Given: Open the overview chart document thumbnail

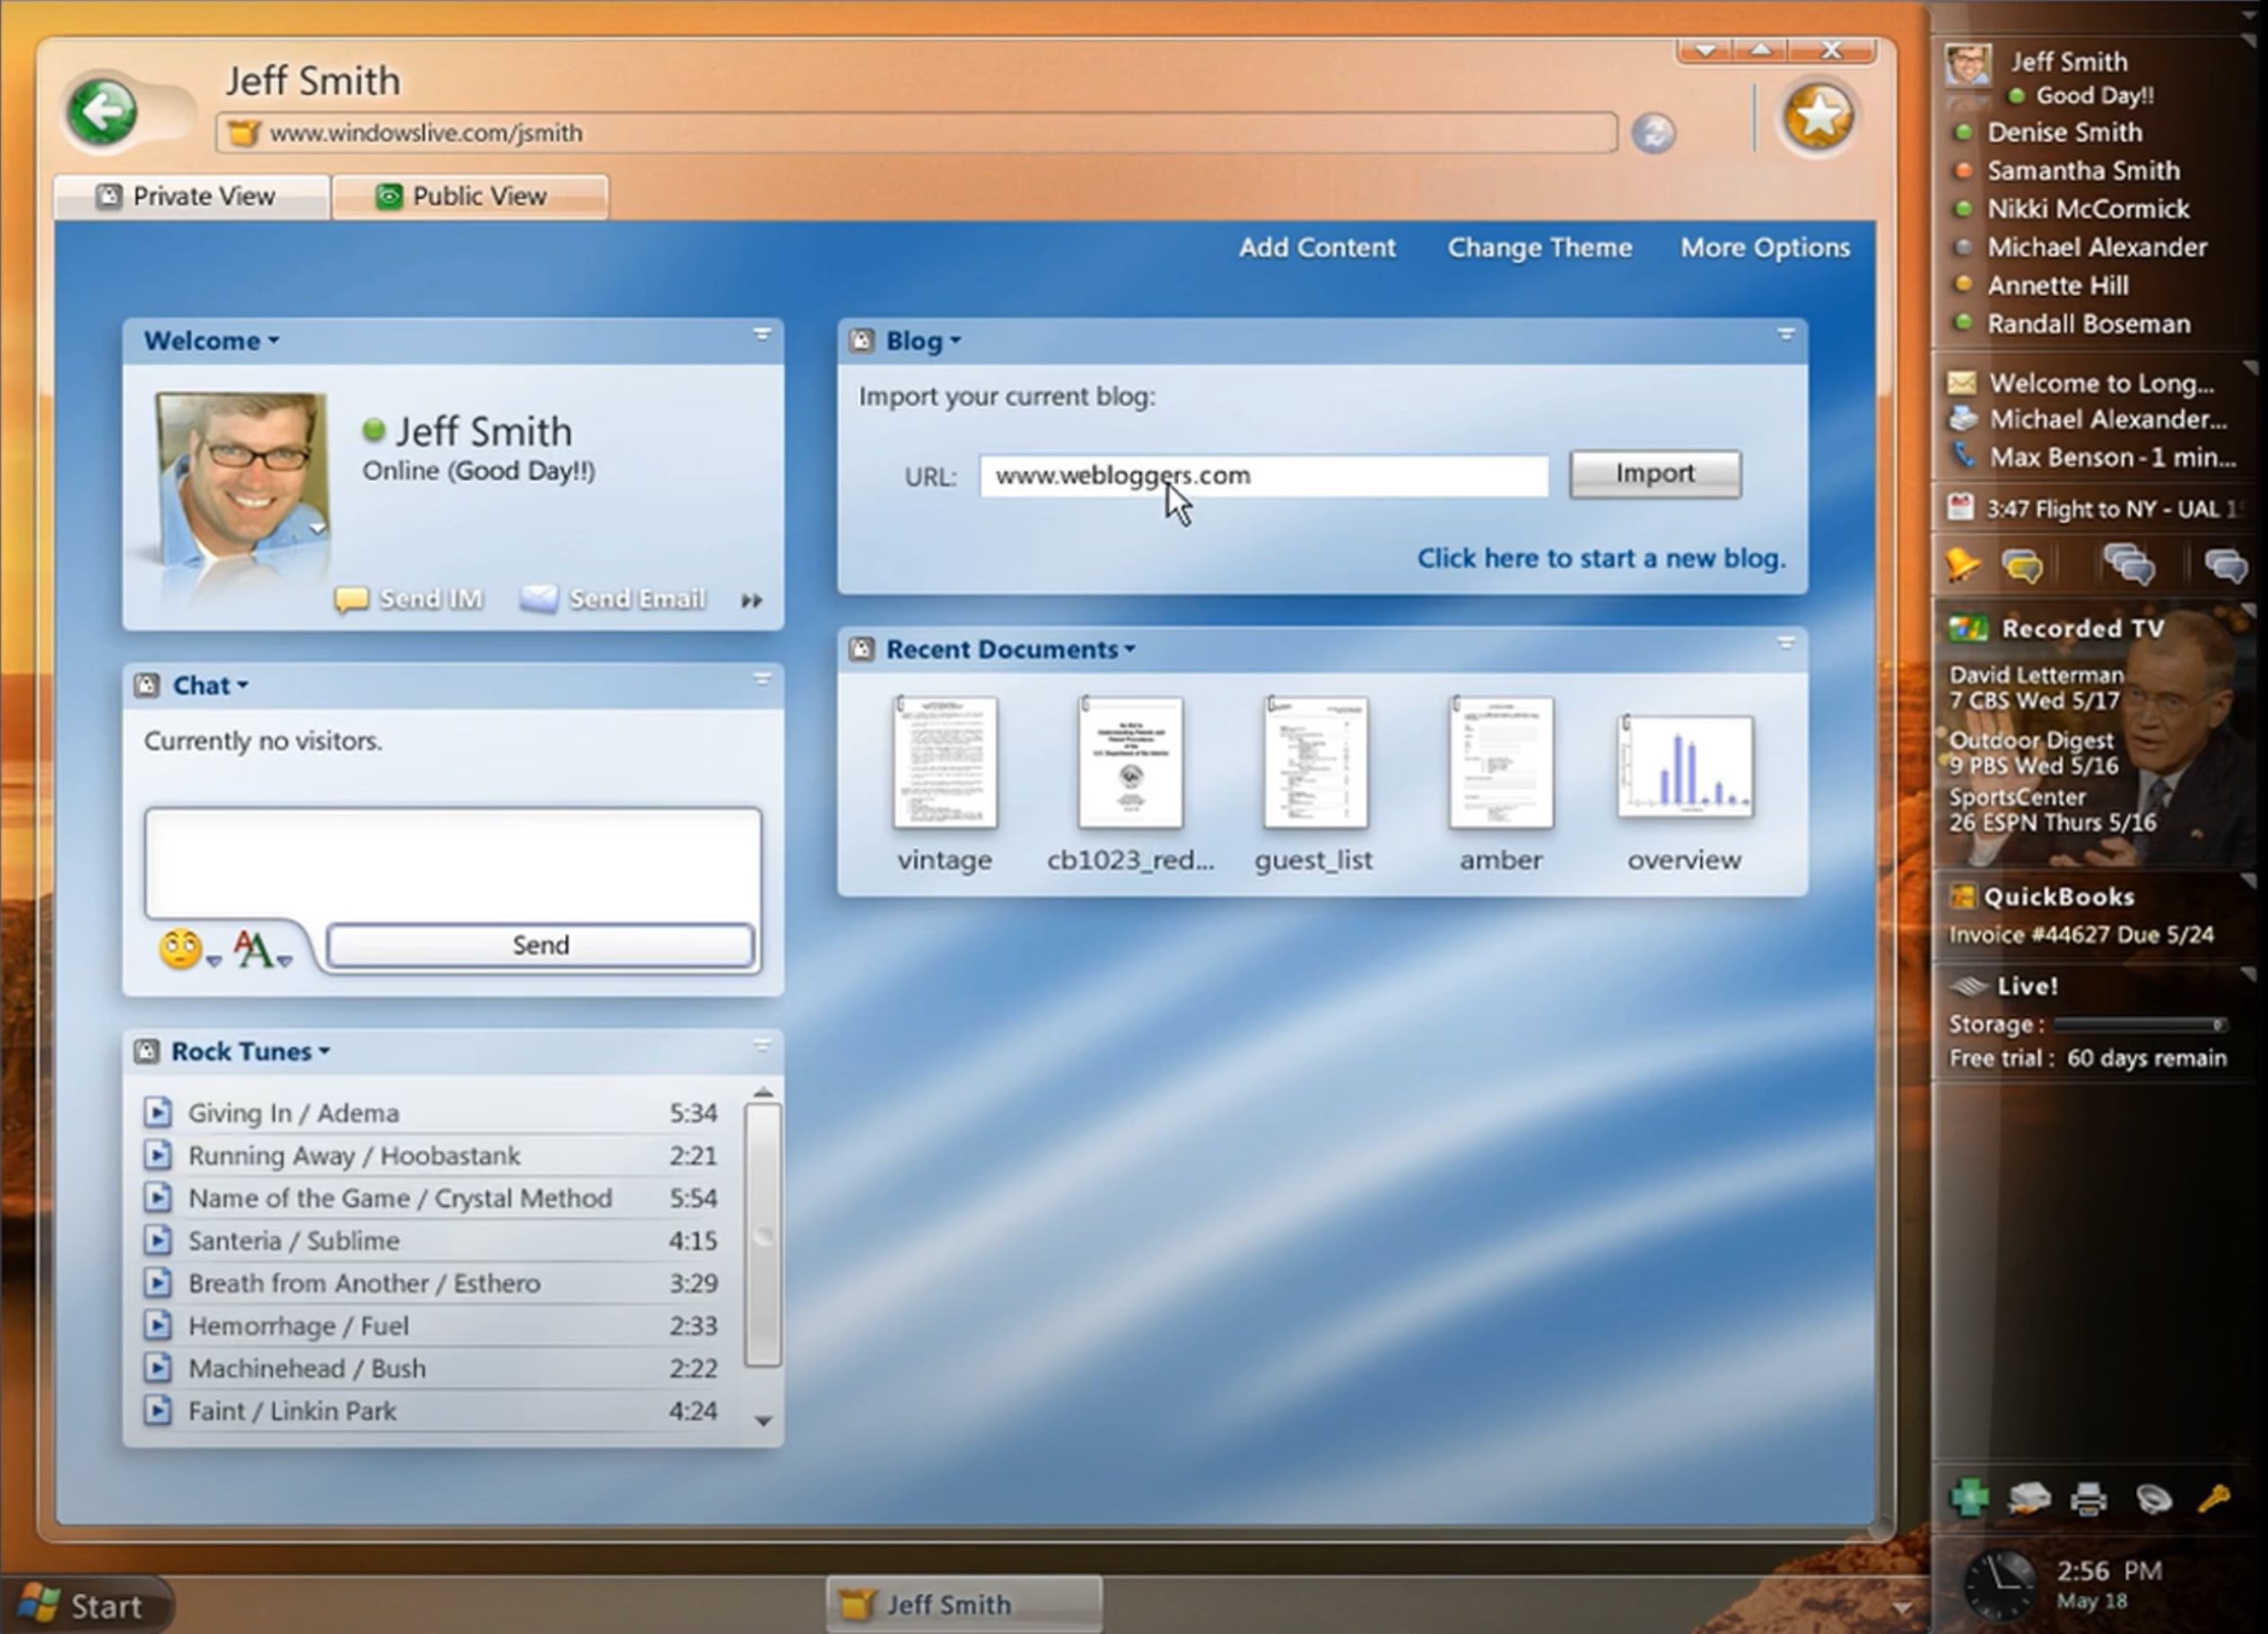Looking at the screenshot, I should point(1685,766).
